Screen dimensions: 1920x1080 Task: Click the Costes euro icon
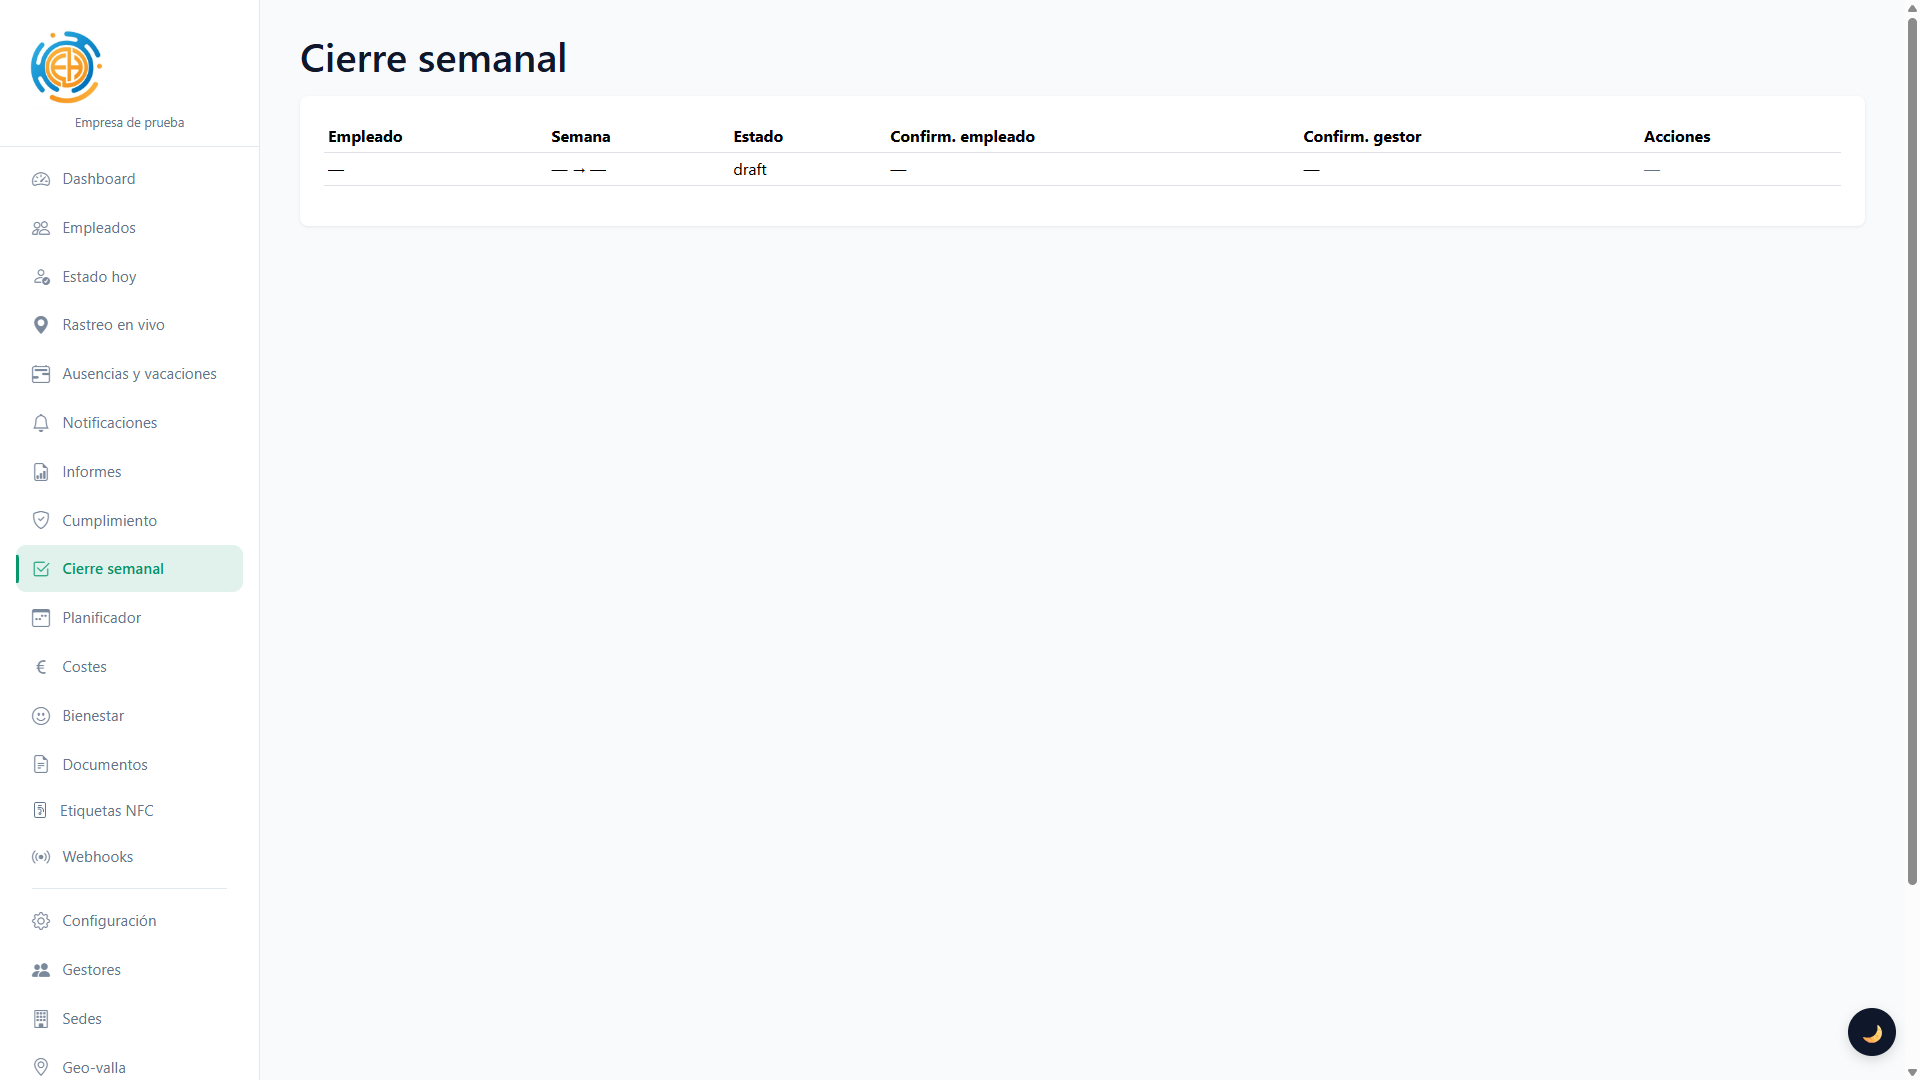point(41,667)
